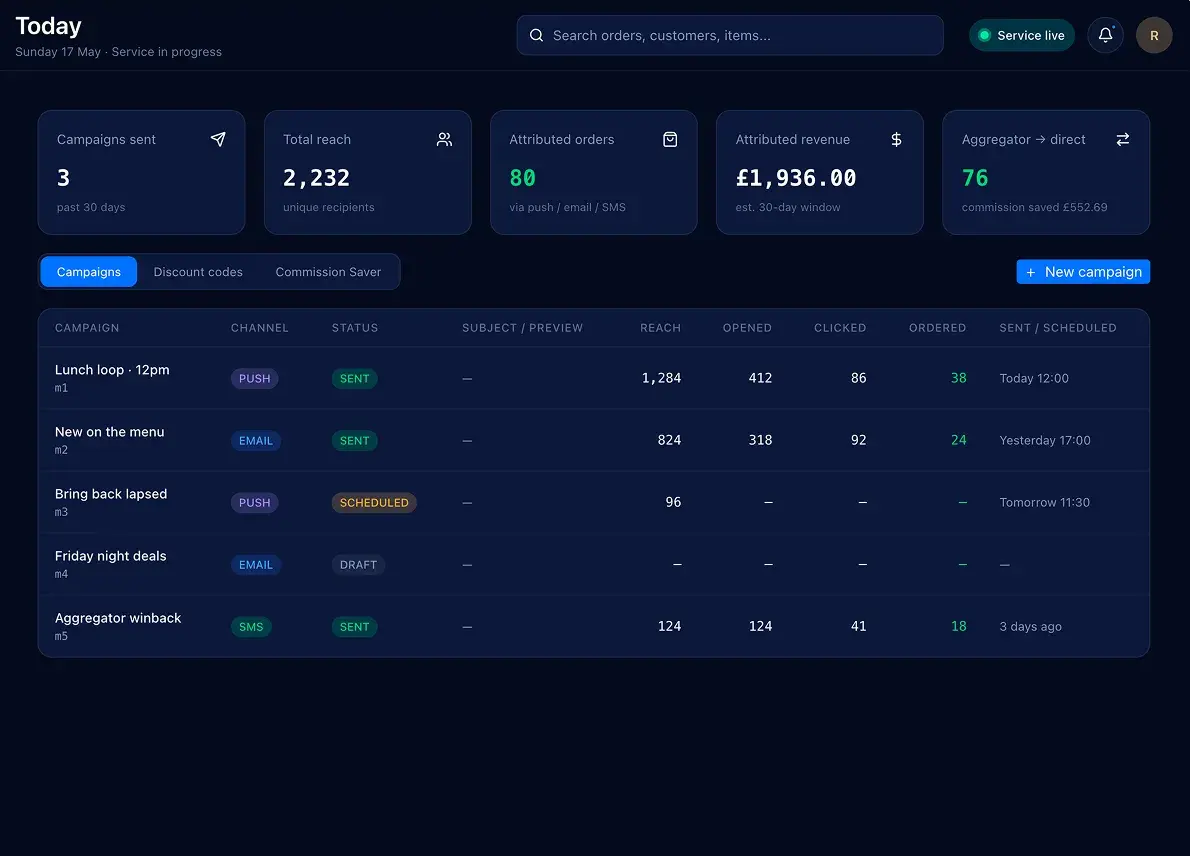This screenshot has width=1190, height=856.
Task: Click the Attributed revenue dollar icon
Action: pos(896,139)
